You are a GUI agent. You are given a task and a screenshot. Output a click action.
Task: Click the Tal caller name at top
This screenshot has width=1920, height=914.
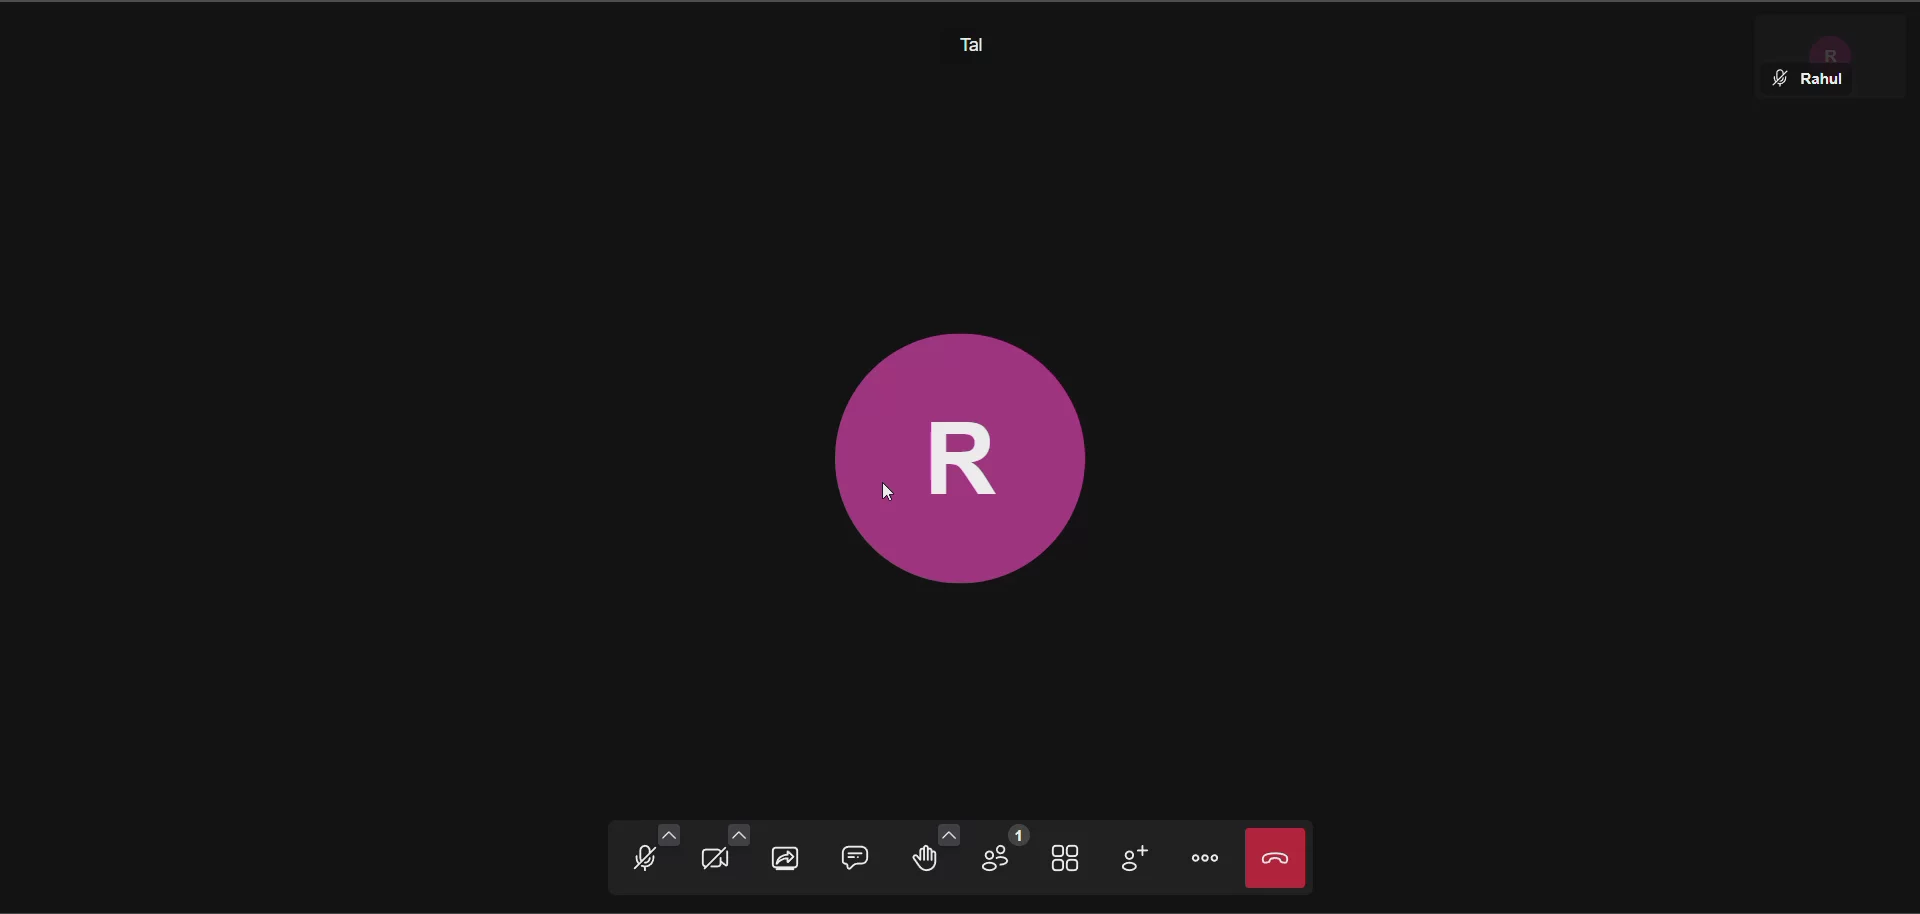(x=973, y=45)
